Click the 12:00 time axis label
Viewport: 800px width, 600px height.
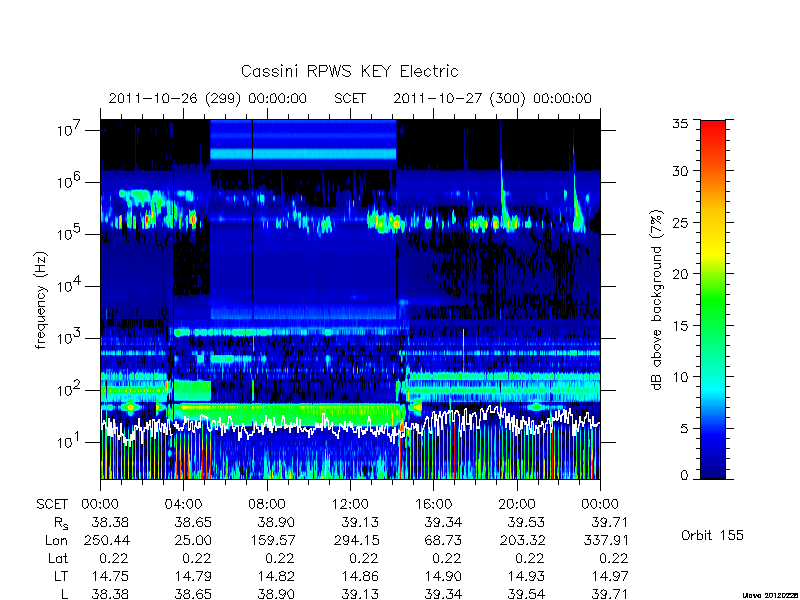350,504
